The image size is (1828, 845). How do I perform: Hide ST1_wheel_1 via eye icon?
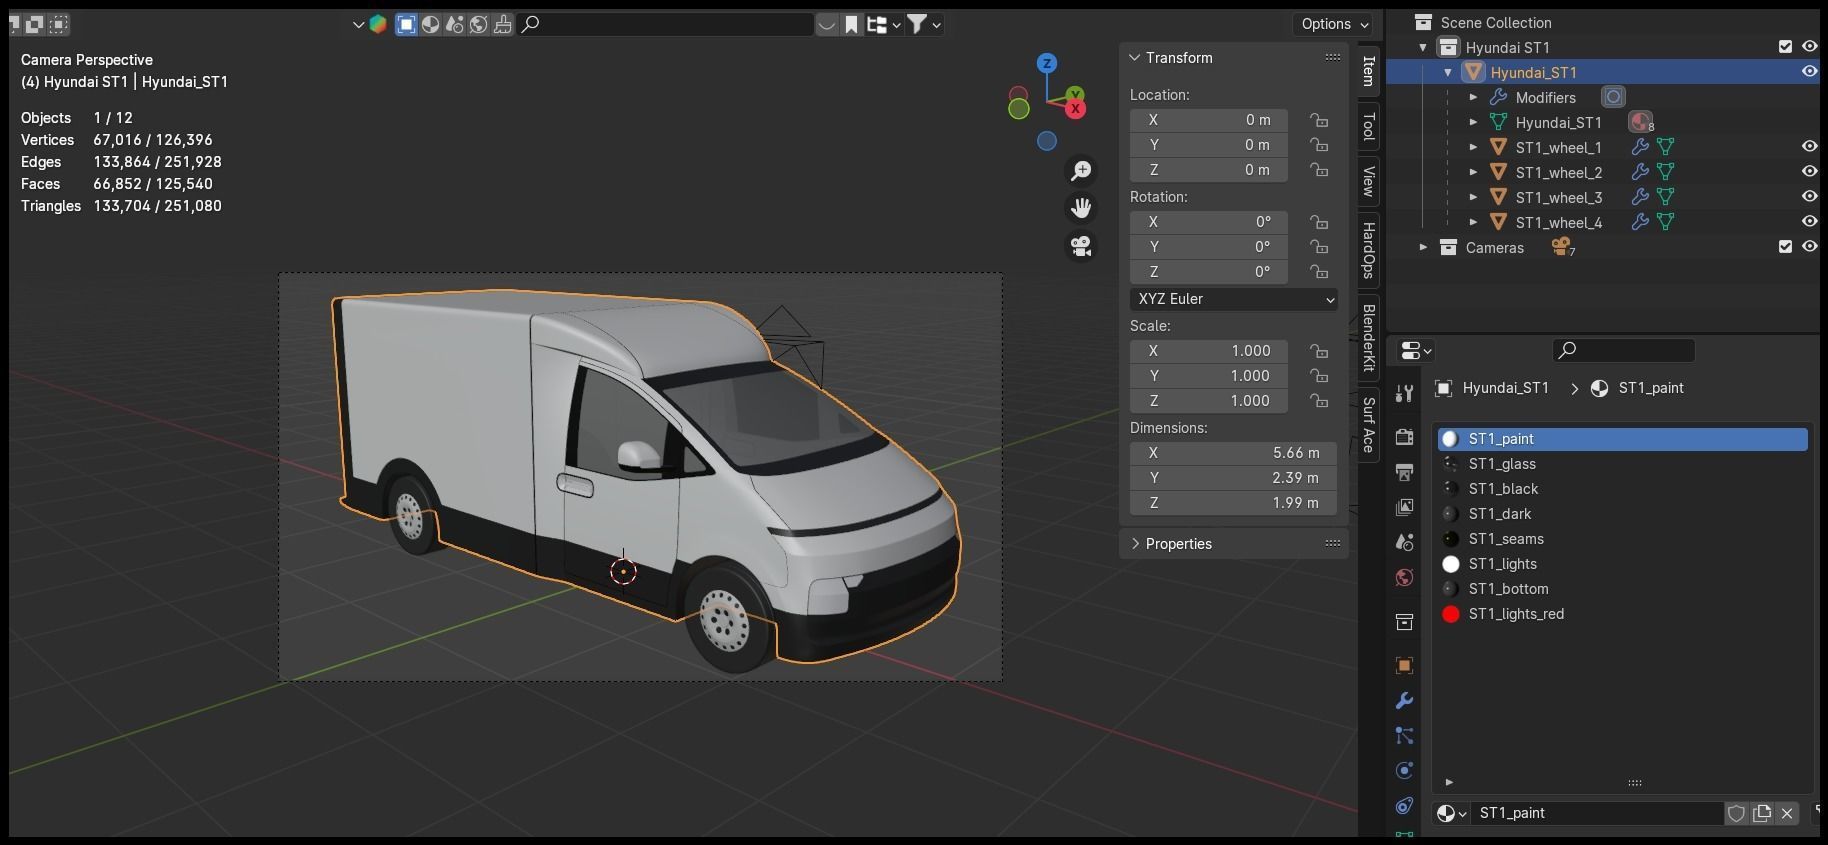pyautogui.click(x=1809, y=147)
